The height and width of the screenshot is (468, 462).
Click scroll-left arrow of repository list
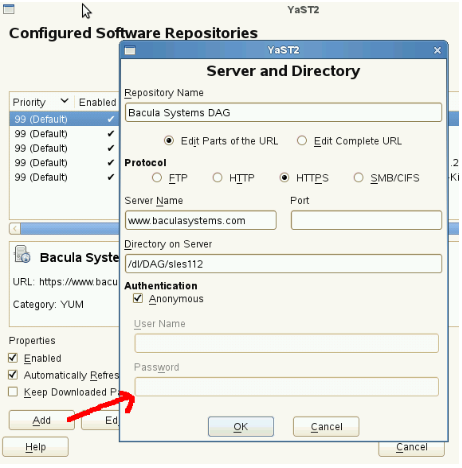click(15, 229)
